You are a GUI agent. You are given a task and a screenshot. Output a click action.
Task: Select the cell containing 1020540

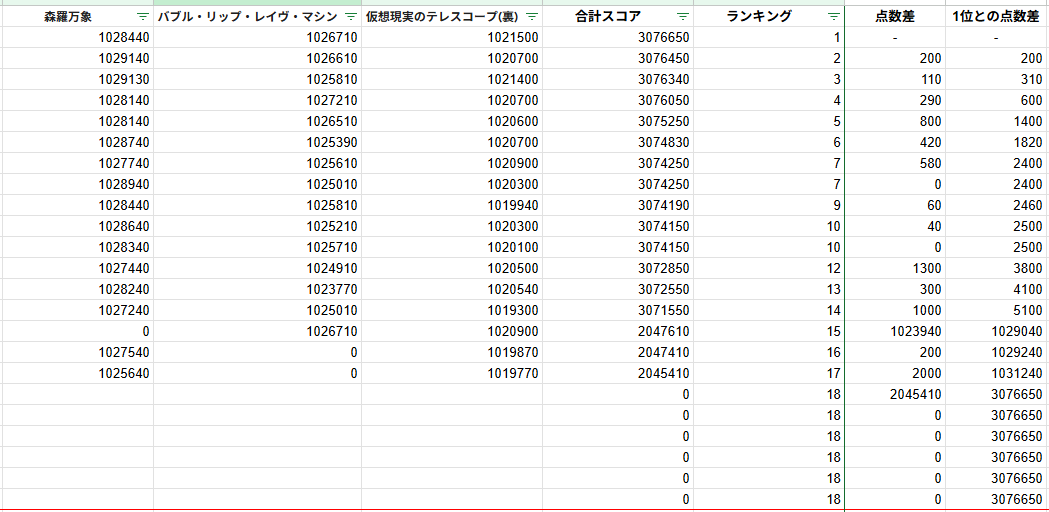[452, 289]
